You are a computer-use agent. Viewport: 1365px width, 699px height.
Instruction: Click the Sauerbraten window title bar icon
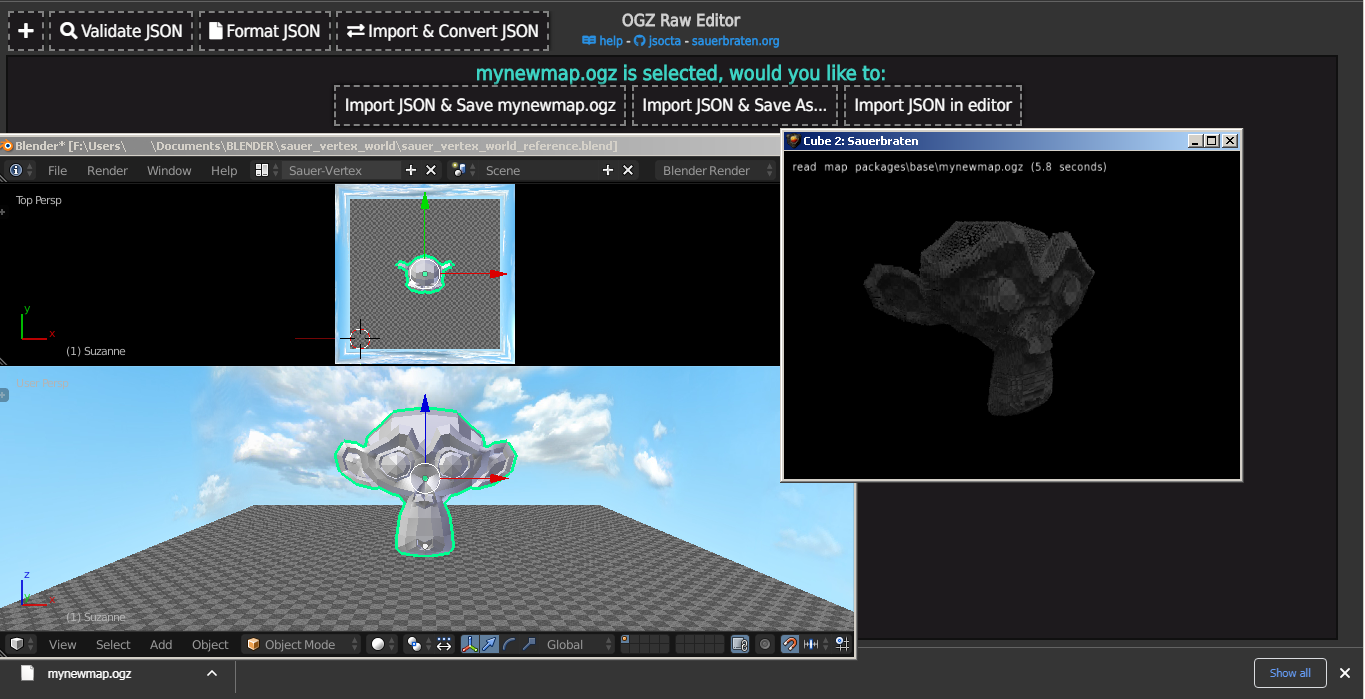[794, 141]
